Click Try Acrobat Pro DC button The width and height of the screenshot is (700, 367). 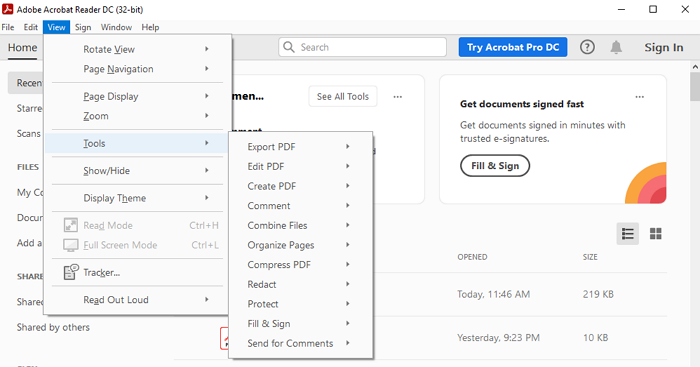[x=513, y=47]
